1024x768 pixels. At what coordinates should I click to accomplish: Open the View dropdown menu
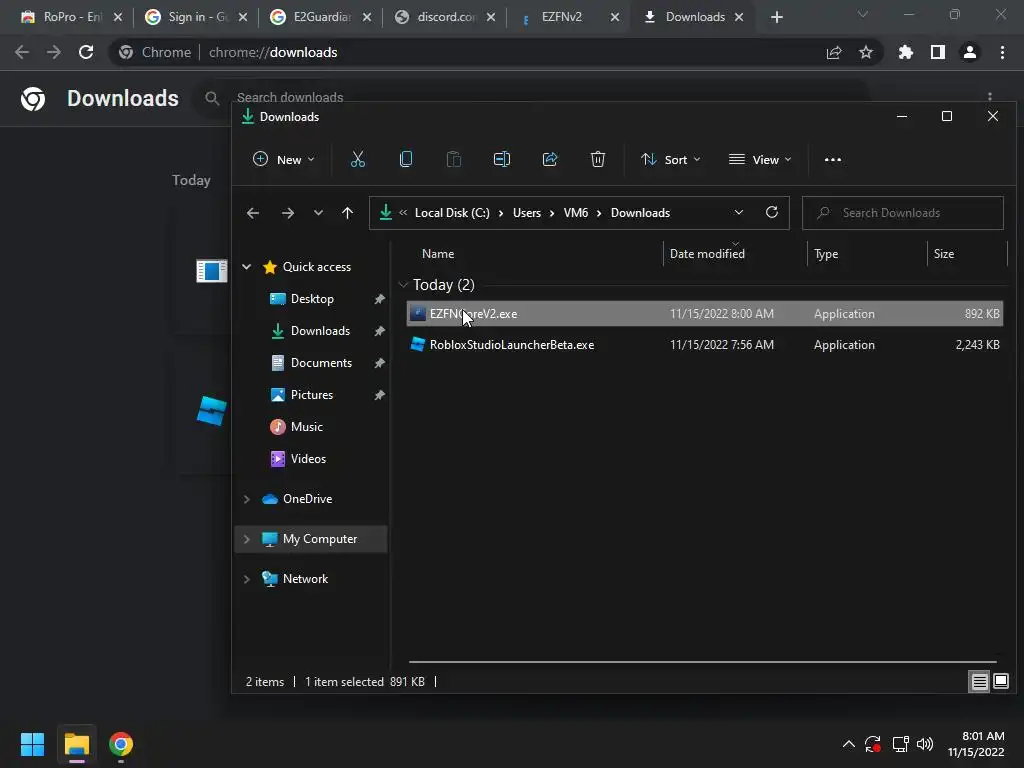[760, 159]
